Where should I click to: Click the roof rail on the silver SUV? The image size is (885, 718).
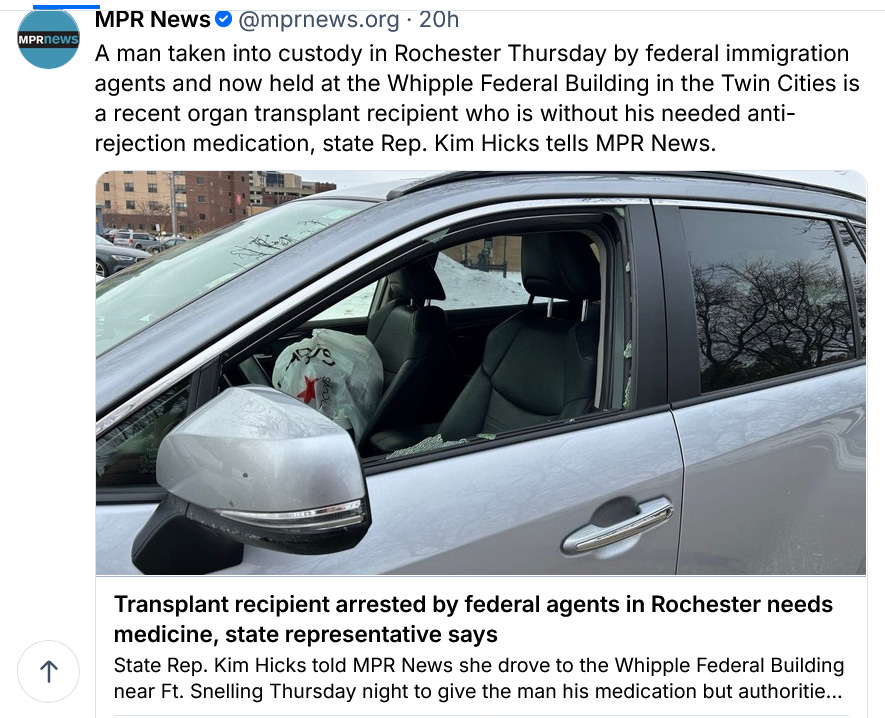[621, 181]
